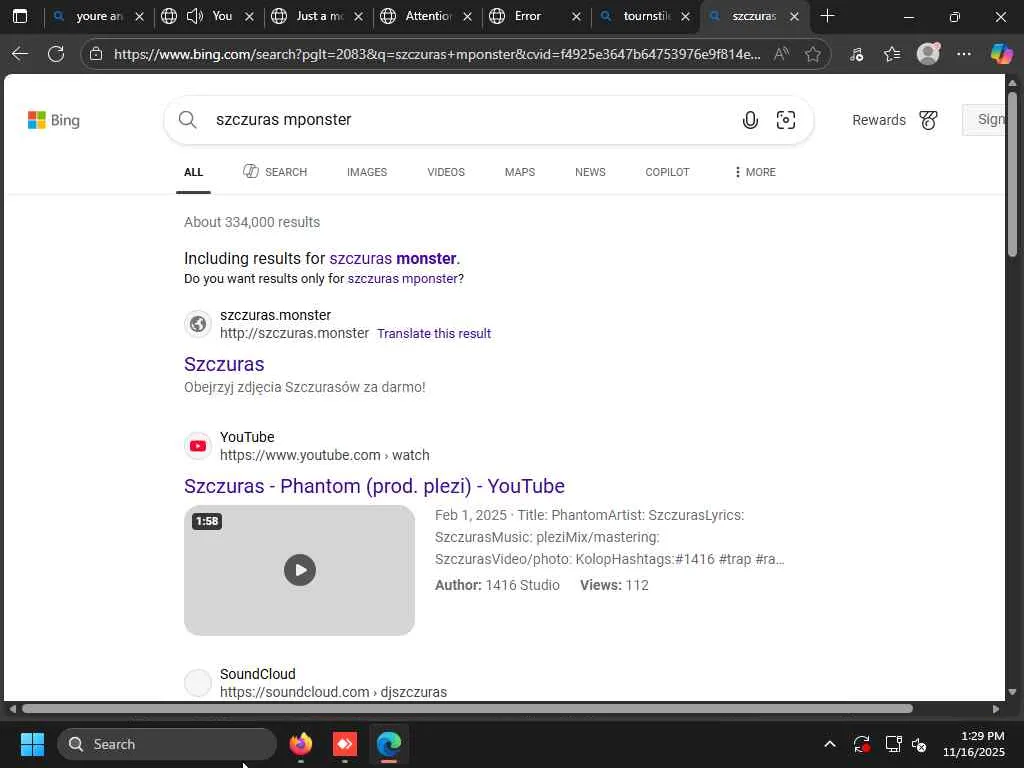Click the Edge icon in the taskbar

coord(389,744)
